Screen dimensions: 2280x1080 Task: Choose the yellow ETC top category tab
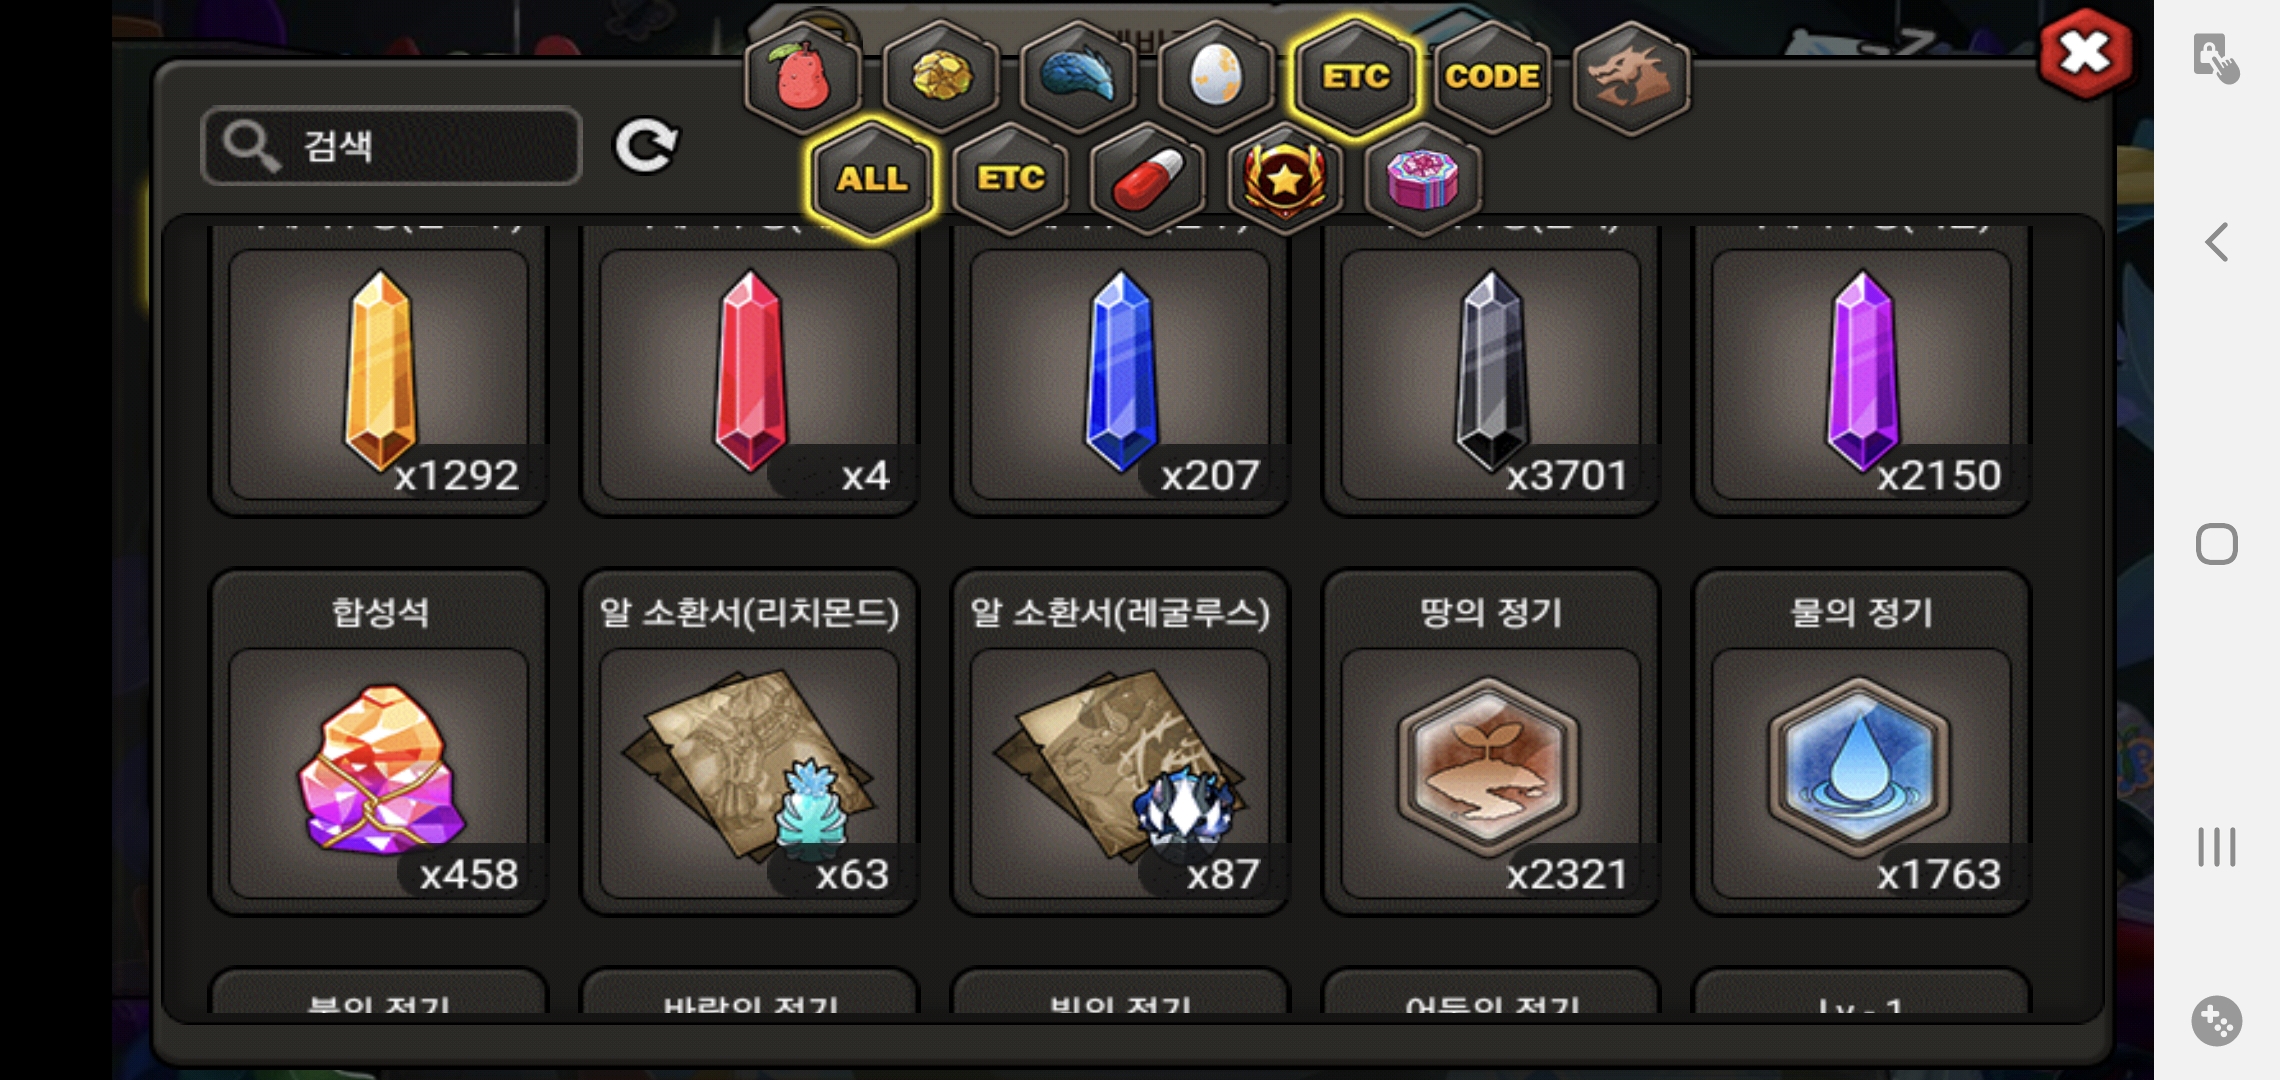pos(1355,77)
